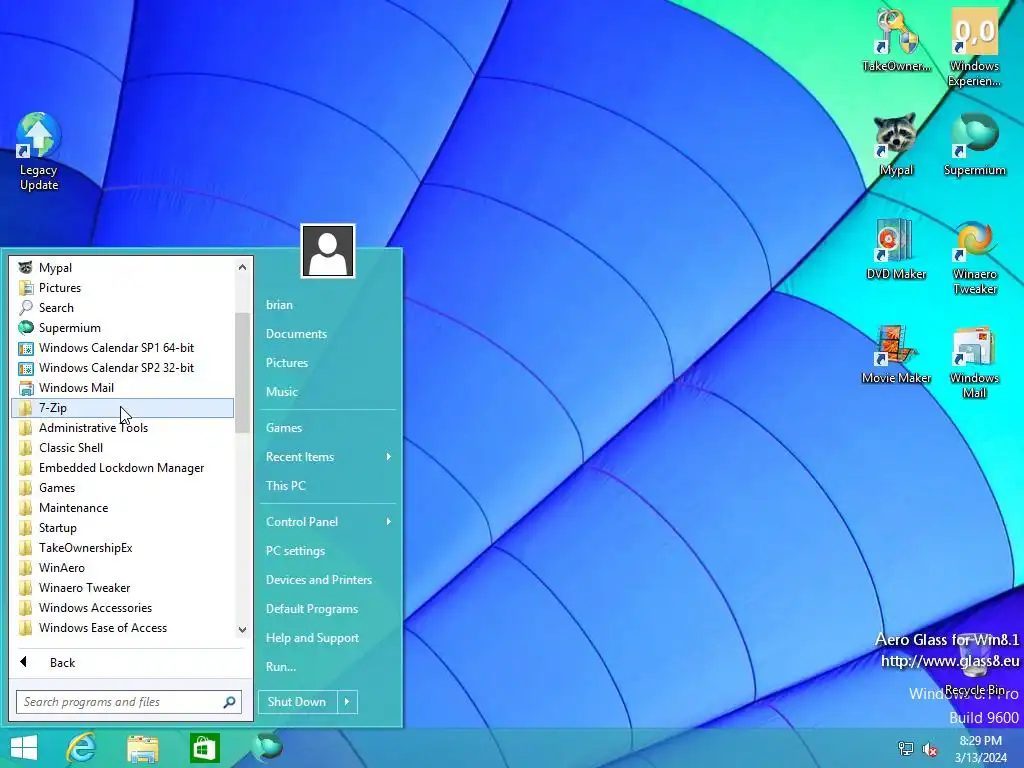Click the programs list scroll up arrow
Screen dimensions: 1024x768
[242, 267]
